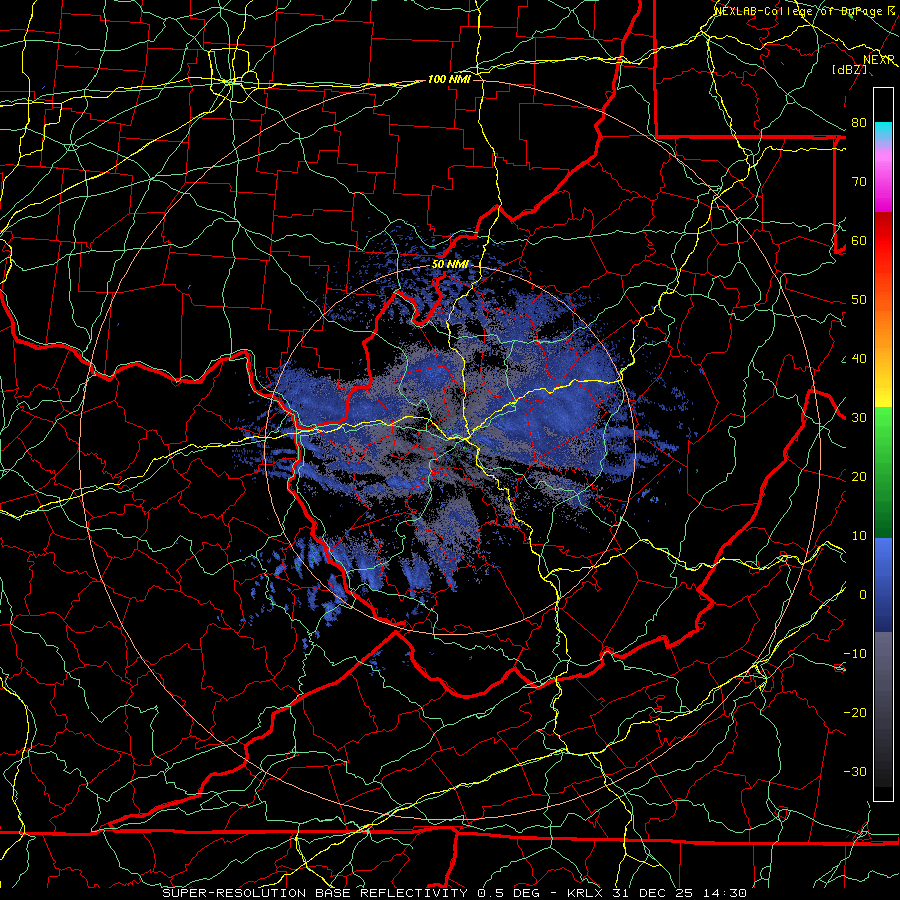Click the "[dBZ]" unit label above the scale

click(x=849, y=69)
